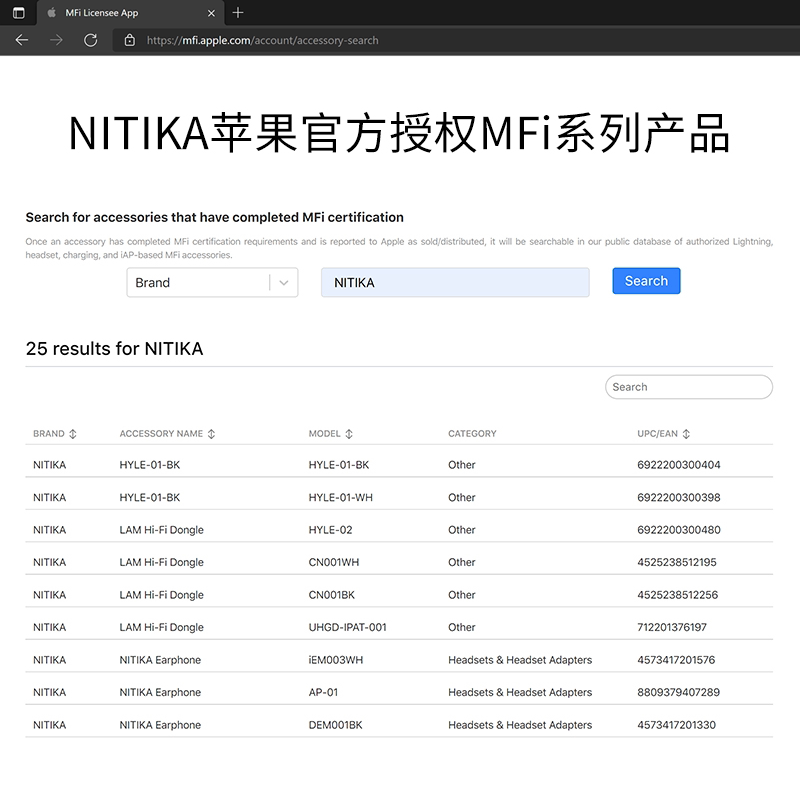Click UPC value 6922200300398
The height and width of the screenshot is (800, 800).
pos(679,497)
